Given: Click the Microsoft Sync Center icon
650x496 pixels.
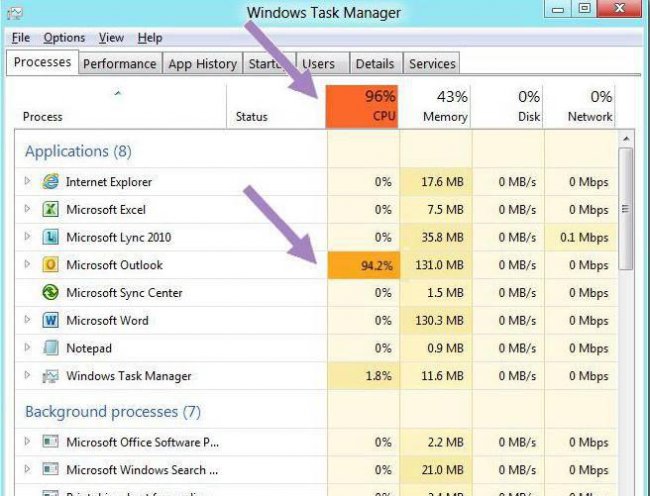Looking at the screenshot, I should tap(50, 292).
